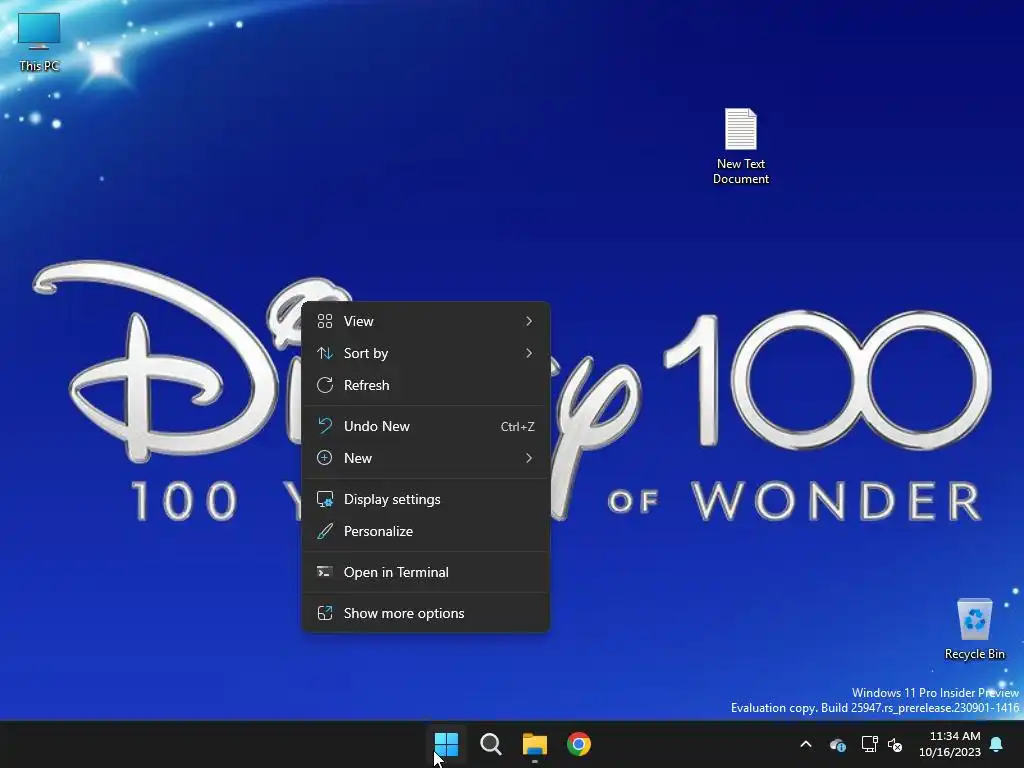Click the date 10/16/2023 in taskbar

(950, 752)
